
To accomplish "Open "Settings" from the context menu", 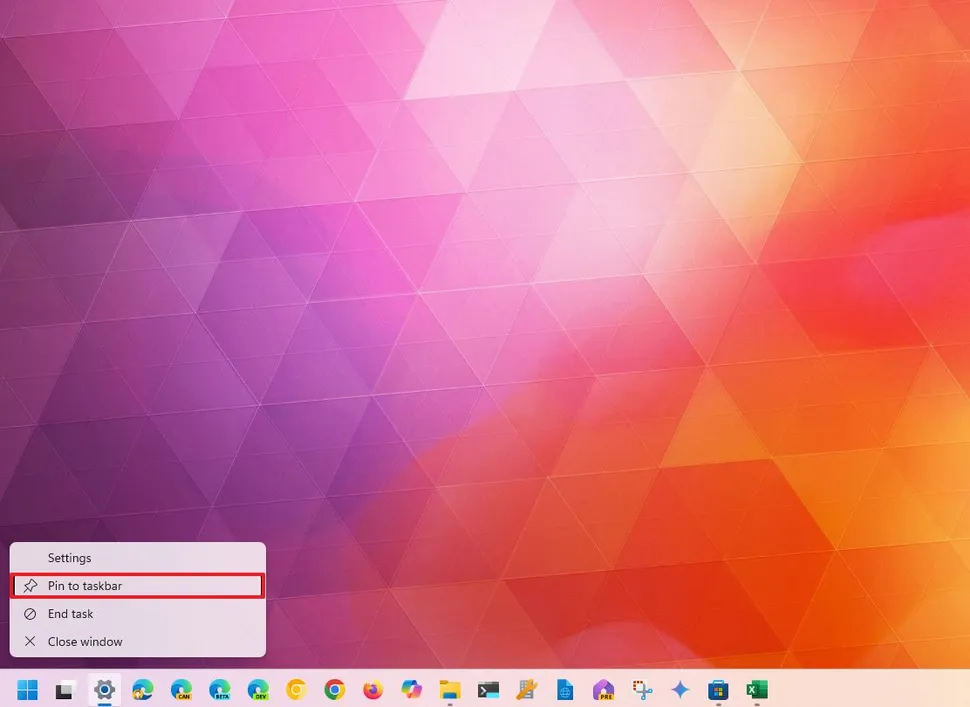I will click(70, 558).
